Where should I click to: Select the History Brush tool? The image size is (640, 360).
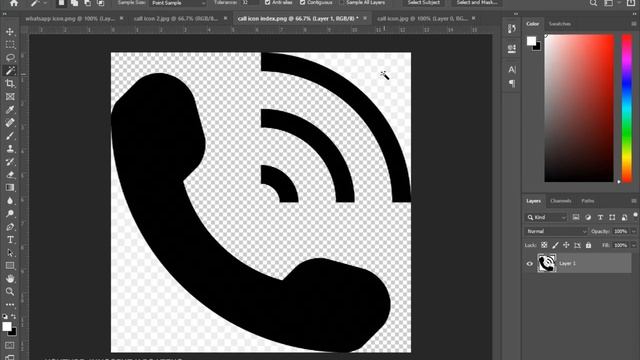click(x=10, y=162)
